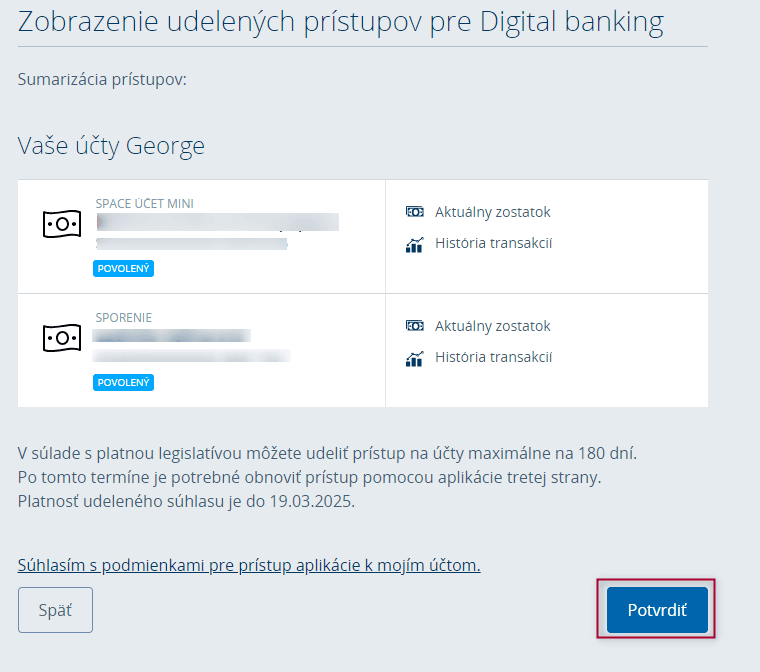
Task: Click the blurred account number under Space účet mini
Action: click(x=216, y=222)
